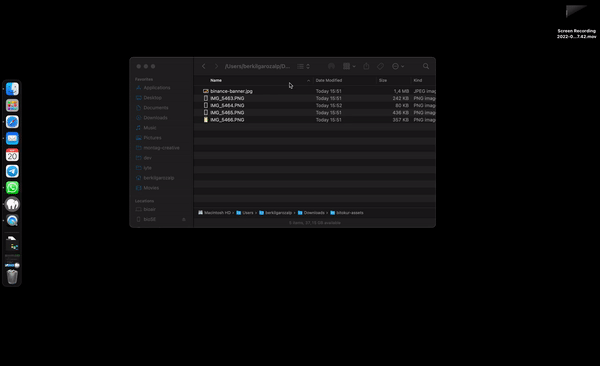The width and height of the screenshot is (600, 366).
Task: Open Pictures in Finder sidebar
Action: pyautogui.click(x=152, y=137)
